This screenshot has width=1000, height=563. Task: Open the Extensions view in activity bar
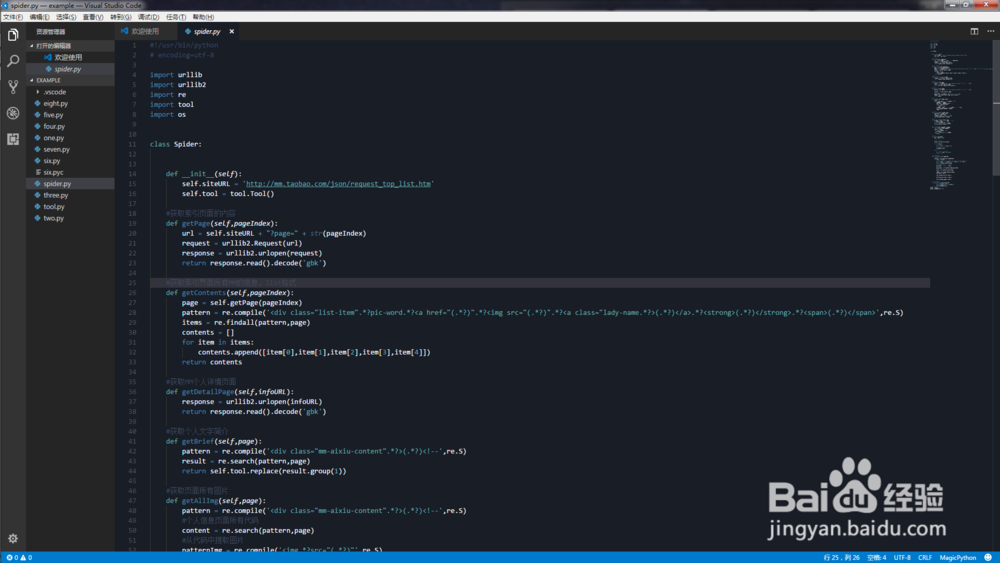point(13,139)
